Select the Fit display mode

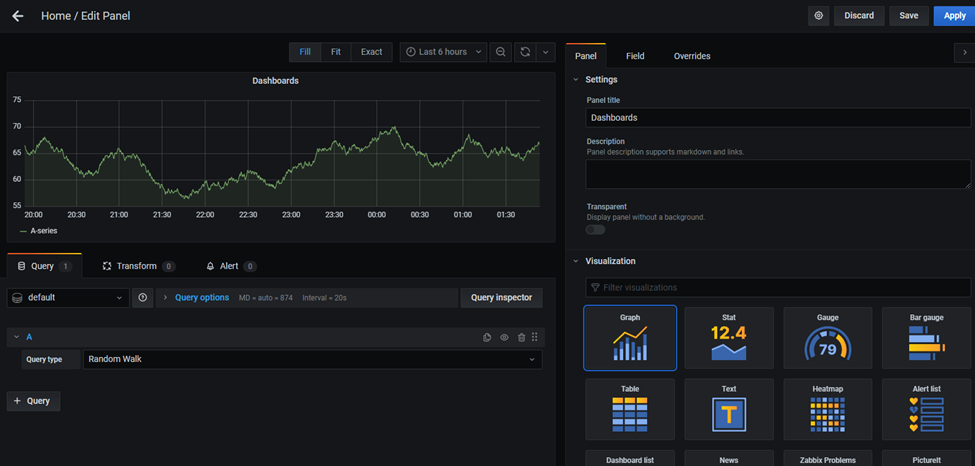[x=336, y=52]
